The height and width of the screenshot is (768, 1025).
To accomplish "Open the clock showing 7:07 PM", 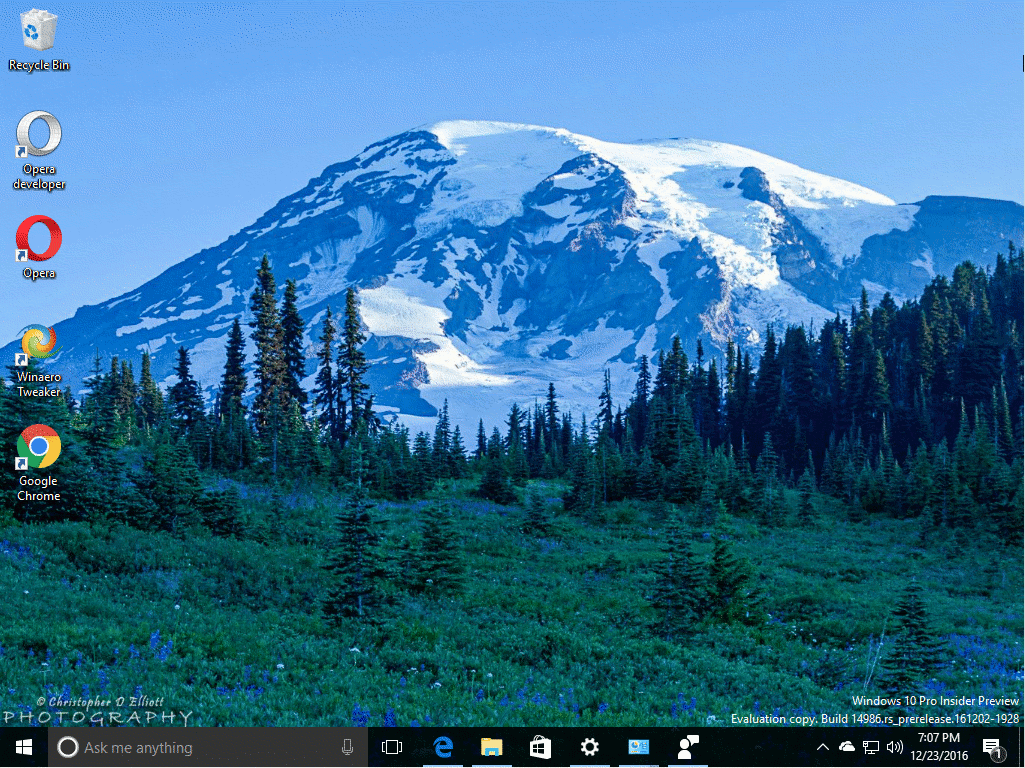I will (x=939, y=747).
